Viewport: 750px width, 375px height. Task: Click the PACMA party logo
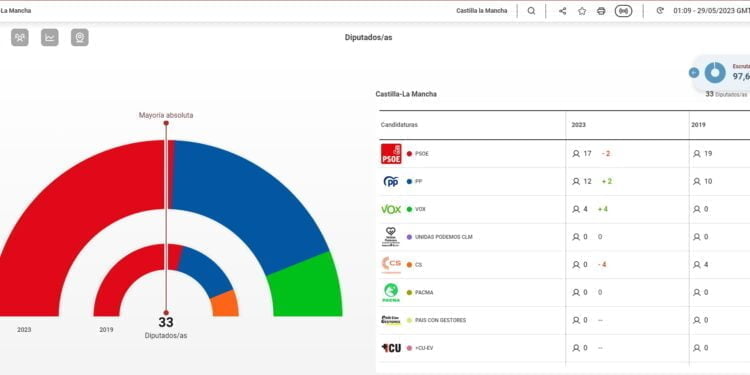point(391,292)
